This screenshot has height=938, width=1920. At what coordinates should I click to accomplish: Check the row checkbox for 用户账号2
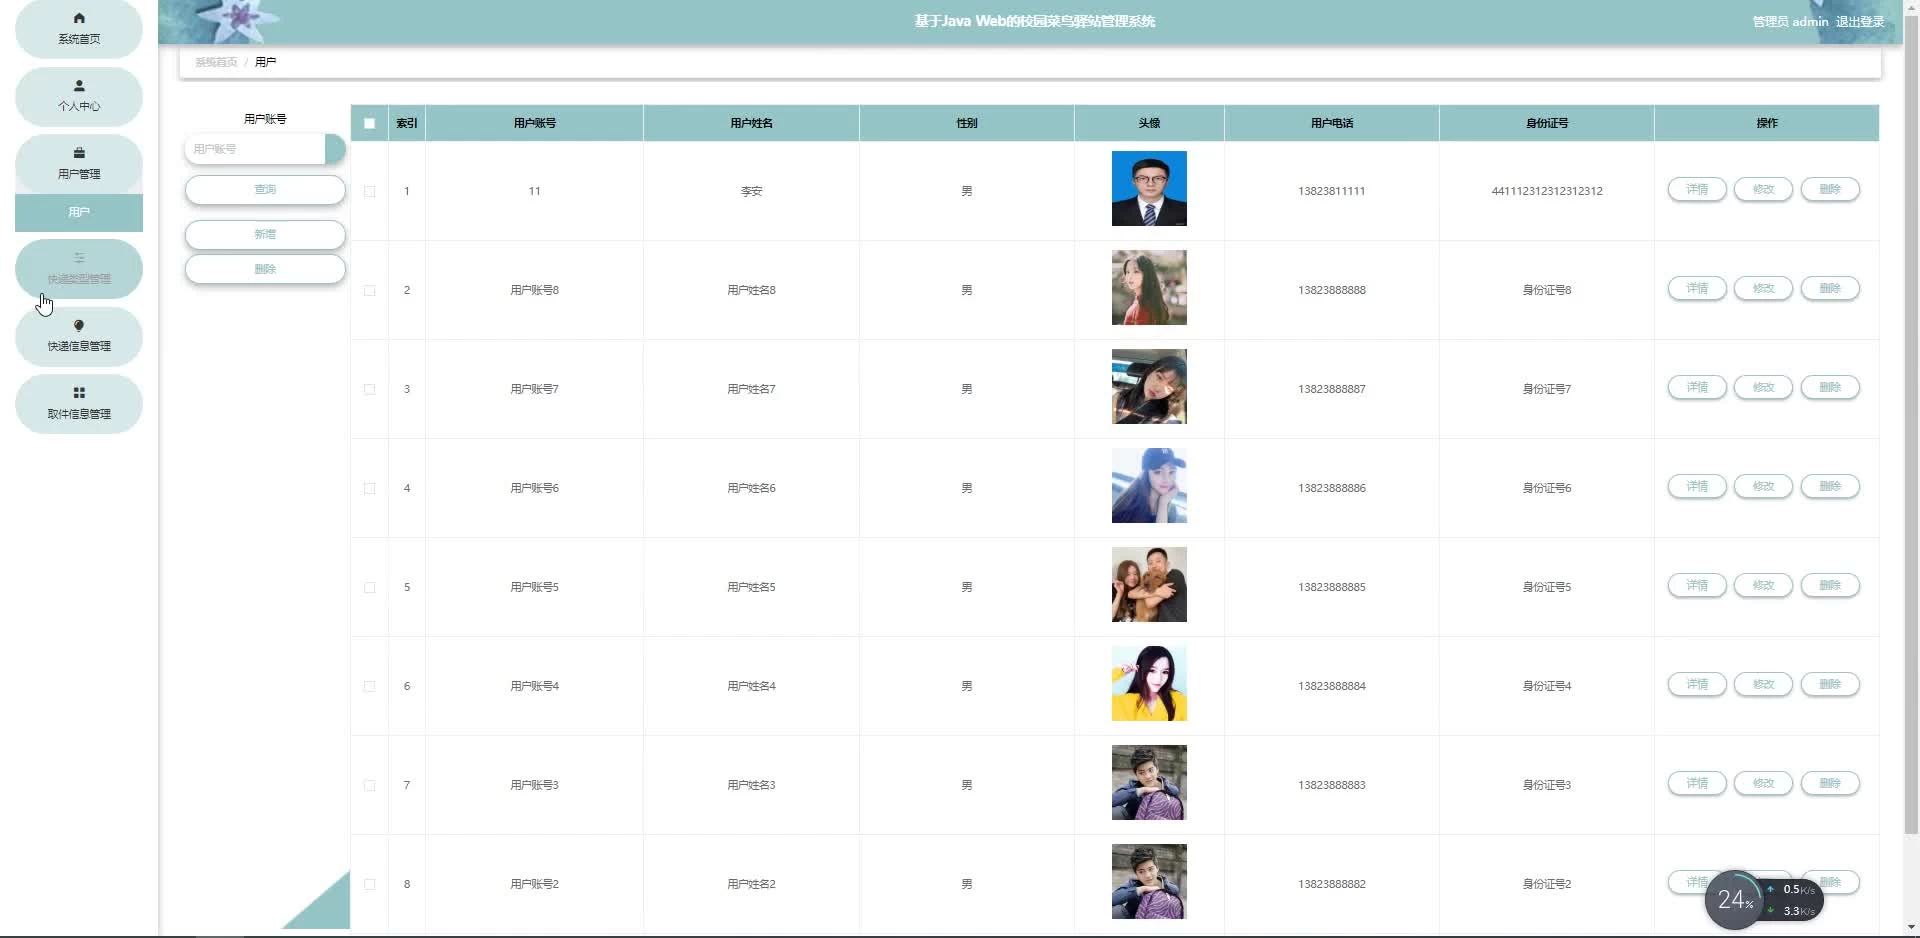370,884
